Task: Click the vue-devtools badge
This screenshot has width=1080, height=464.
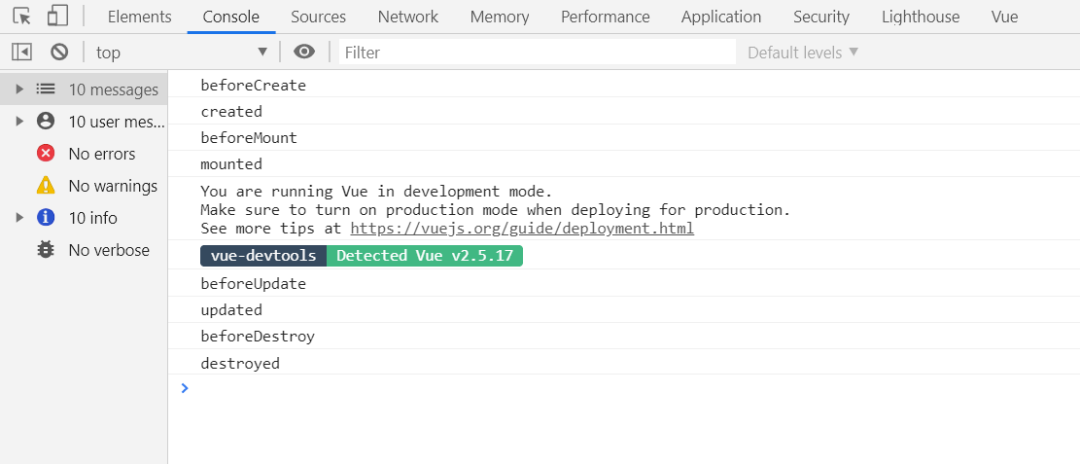Action: [x=264, y=255]
